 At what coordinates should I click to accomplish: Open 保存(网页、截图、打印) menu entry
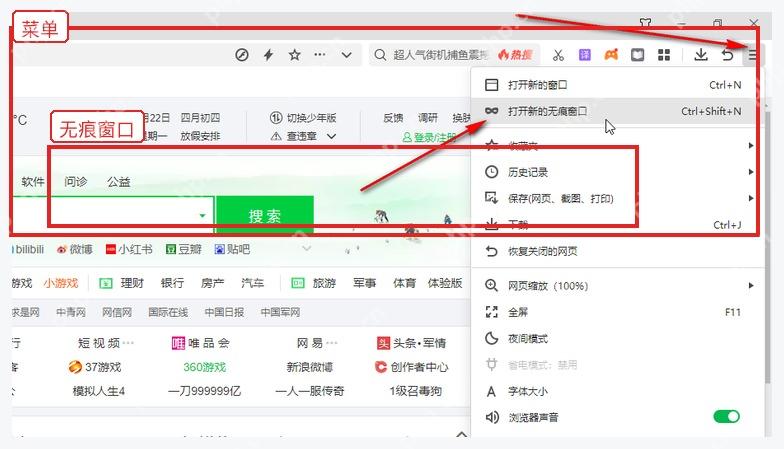618,198
